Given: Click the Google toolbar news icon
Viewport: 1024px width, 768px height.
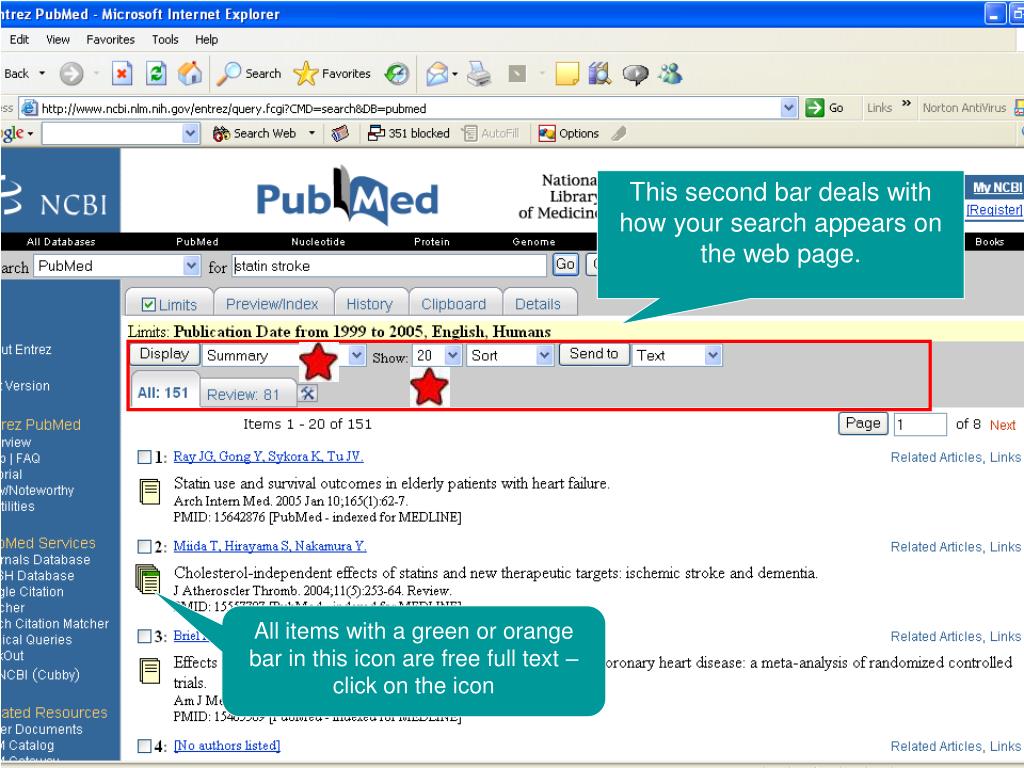Looking at the screenshot, I should coord(340,133).
